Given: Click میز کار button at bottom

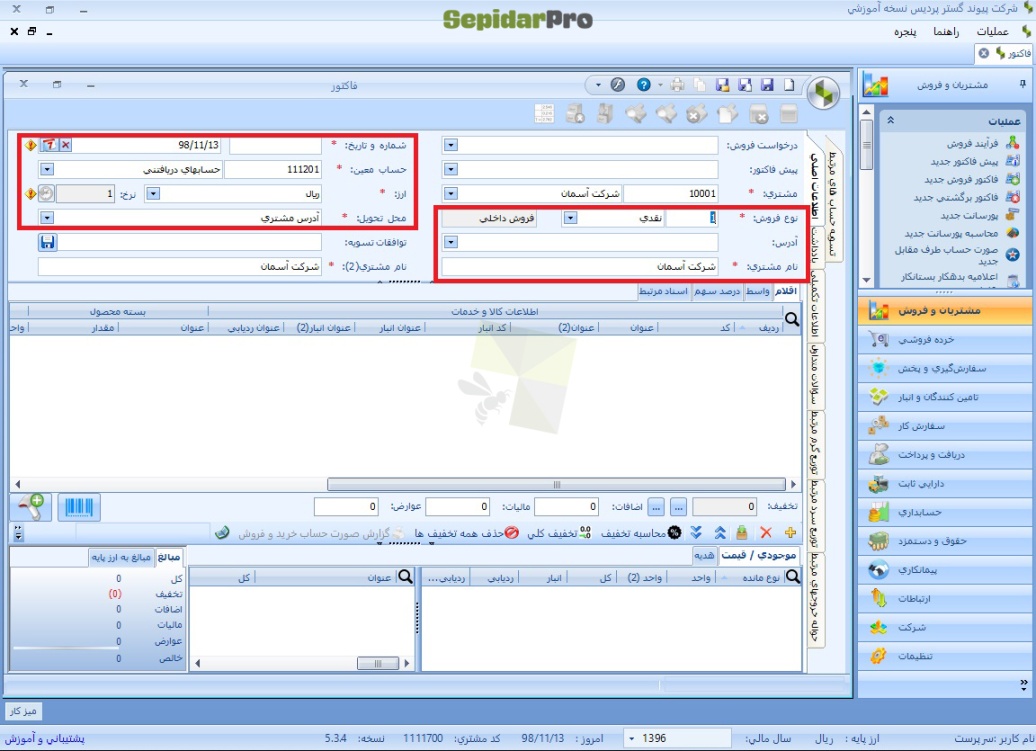Looking at the screenshot, I should 23,711.
